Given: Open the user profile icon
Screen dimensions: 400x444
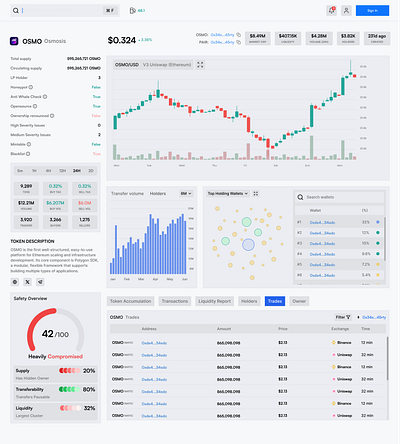Looking at the screenshot, I should tap(346, 11).
